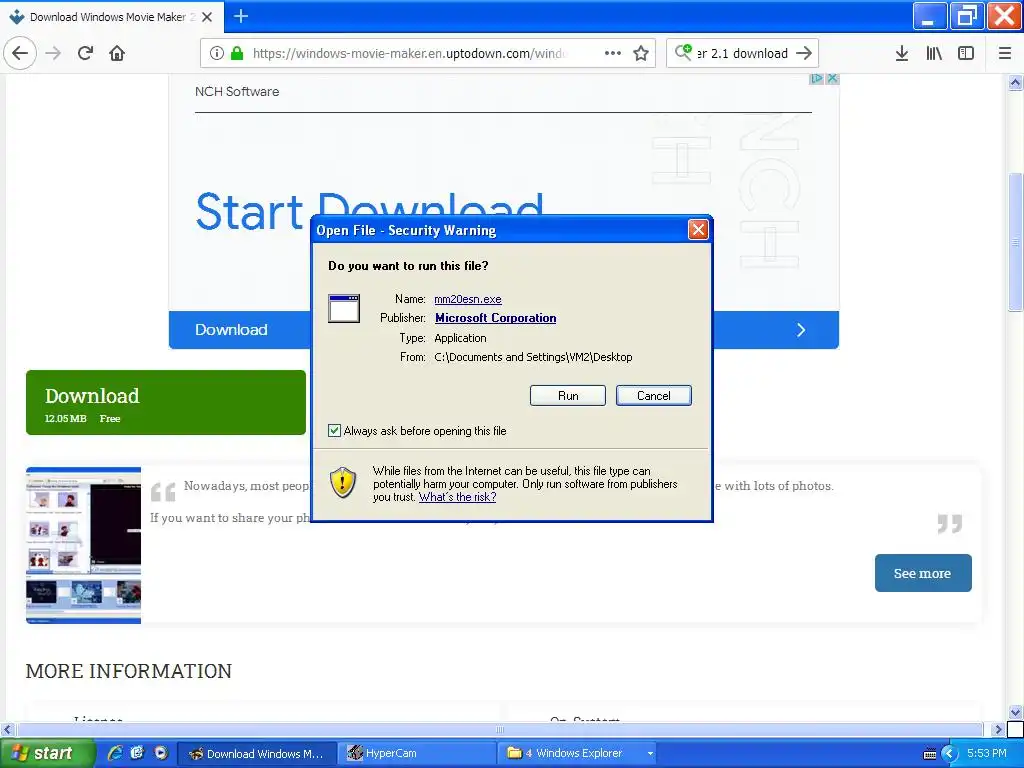Click the vertical scrollbar thumb
The height and width of the screenshot is (768, 1024).
click(x=1015, y=242)
